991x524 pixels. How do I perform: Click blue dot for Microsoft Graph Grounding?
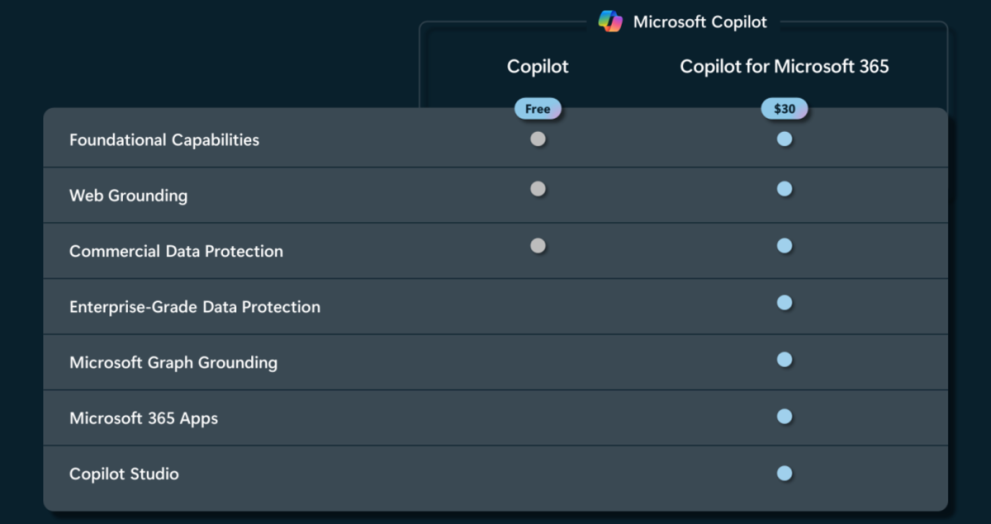click(785, 359)
